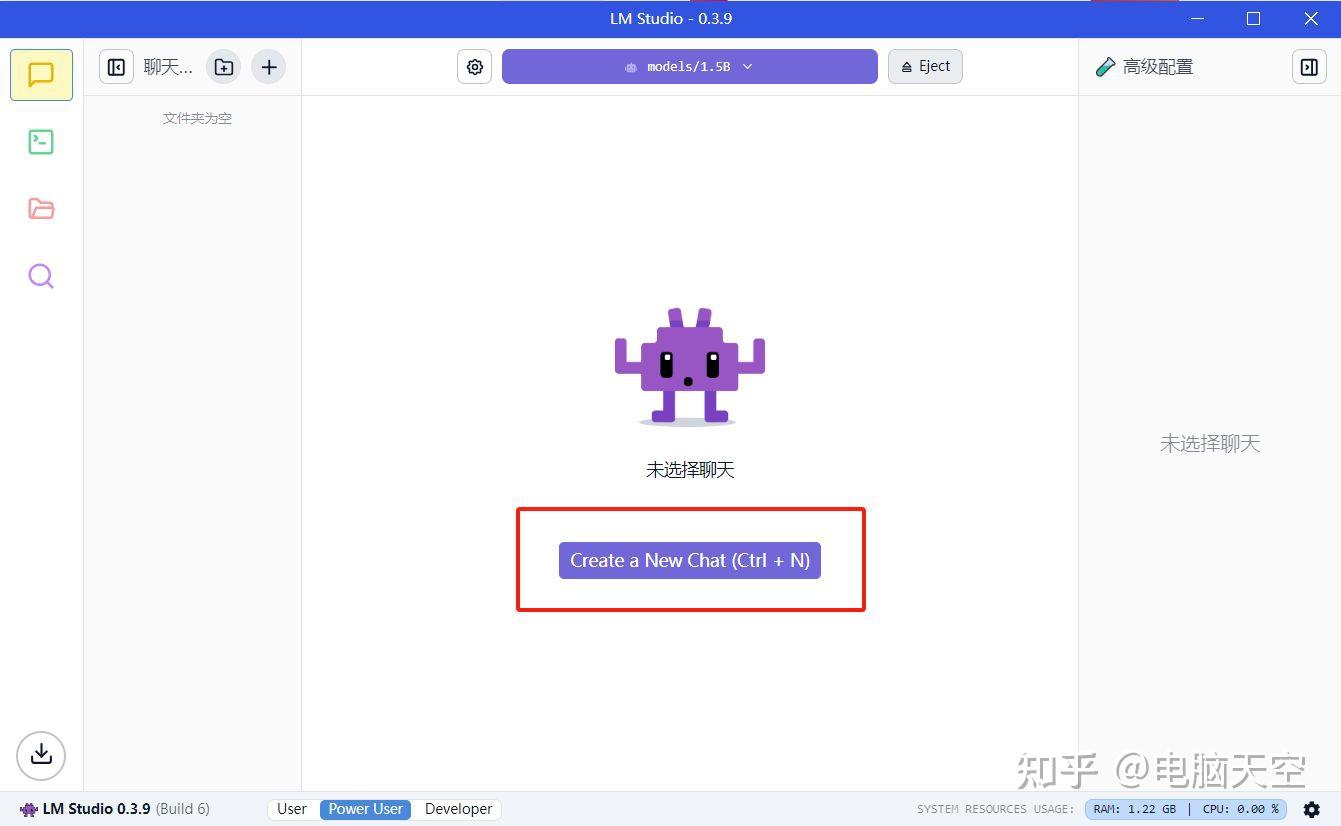Click the 聊天 panel title

coord(168,67)
